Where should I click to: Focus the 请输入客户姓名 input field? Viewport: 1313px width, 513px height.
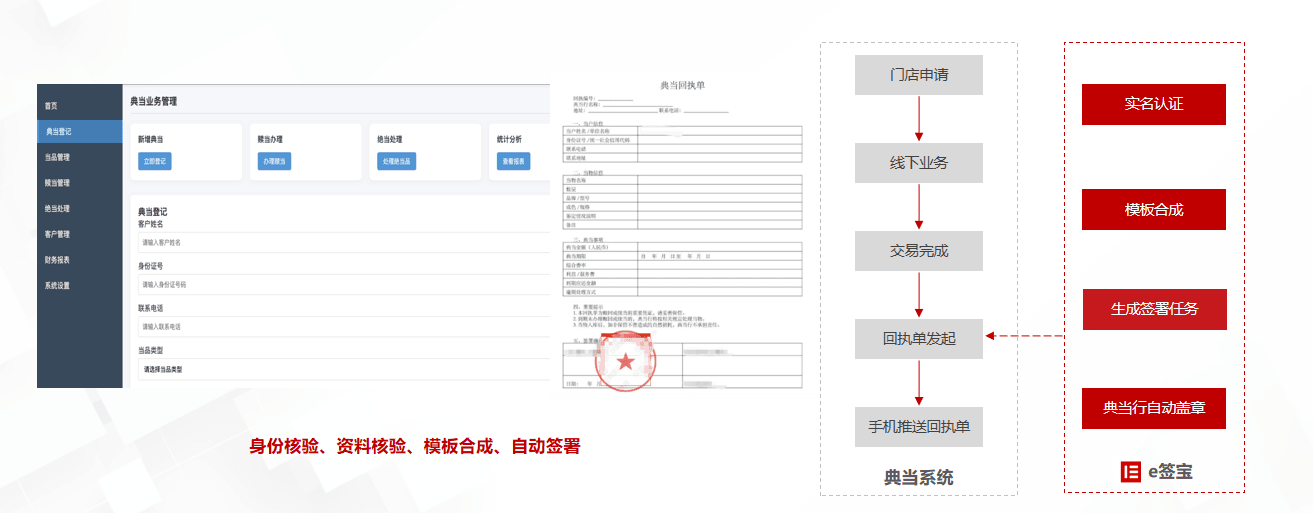click(x=343, y=243)
